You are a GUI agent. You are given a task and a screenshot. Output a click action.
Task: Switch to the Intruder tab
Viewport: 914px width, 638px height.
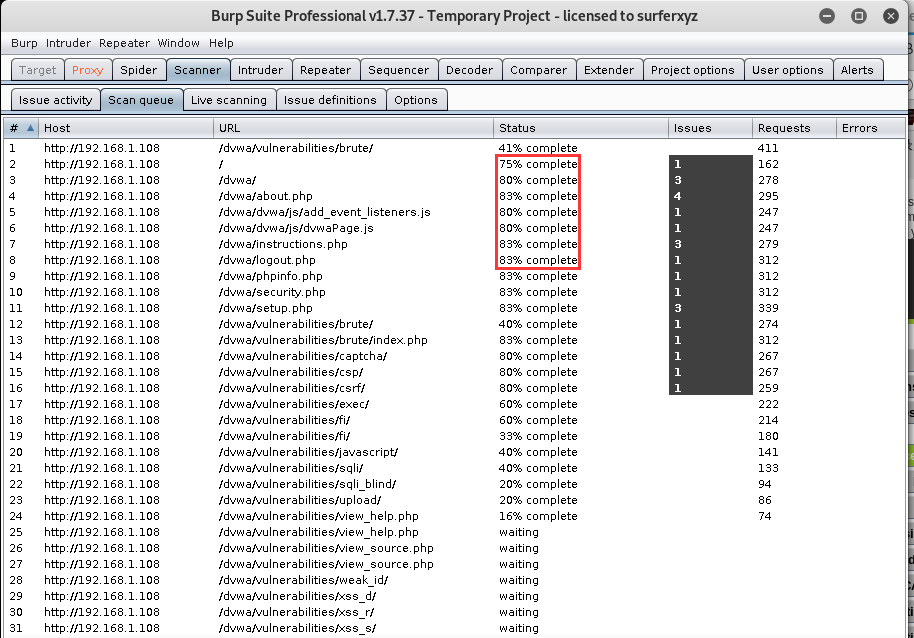click(x=260, y=70)
